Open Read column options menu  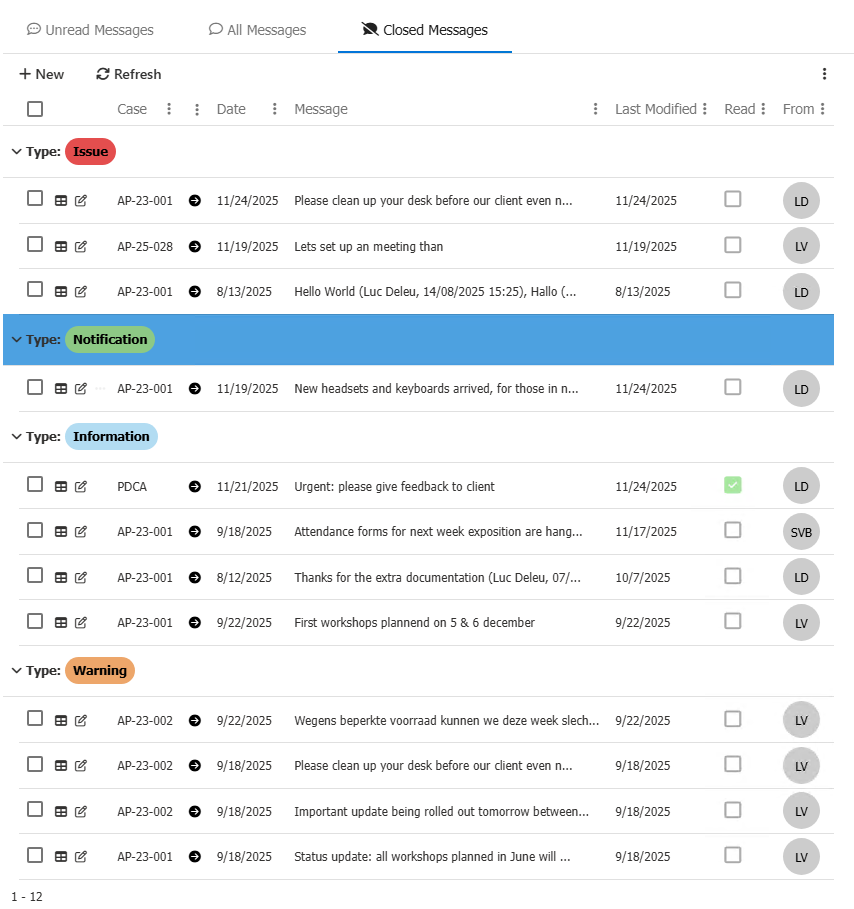click(763, 109)
